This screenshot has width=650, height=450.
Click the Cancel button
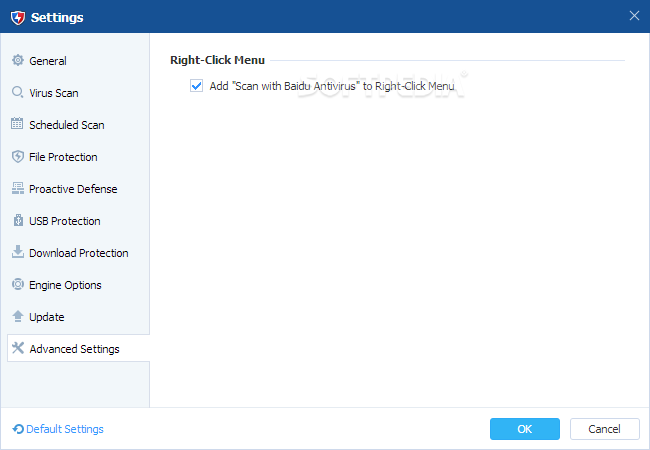pos(604,429)
